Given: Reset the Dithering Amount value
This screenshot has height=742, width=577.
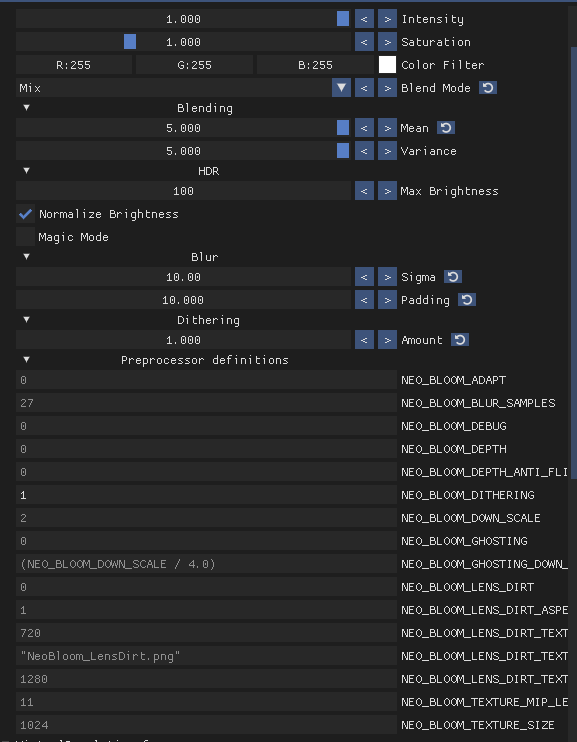Looking at the screenshot, I should [x=460, y=340].
